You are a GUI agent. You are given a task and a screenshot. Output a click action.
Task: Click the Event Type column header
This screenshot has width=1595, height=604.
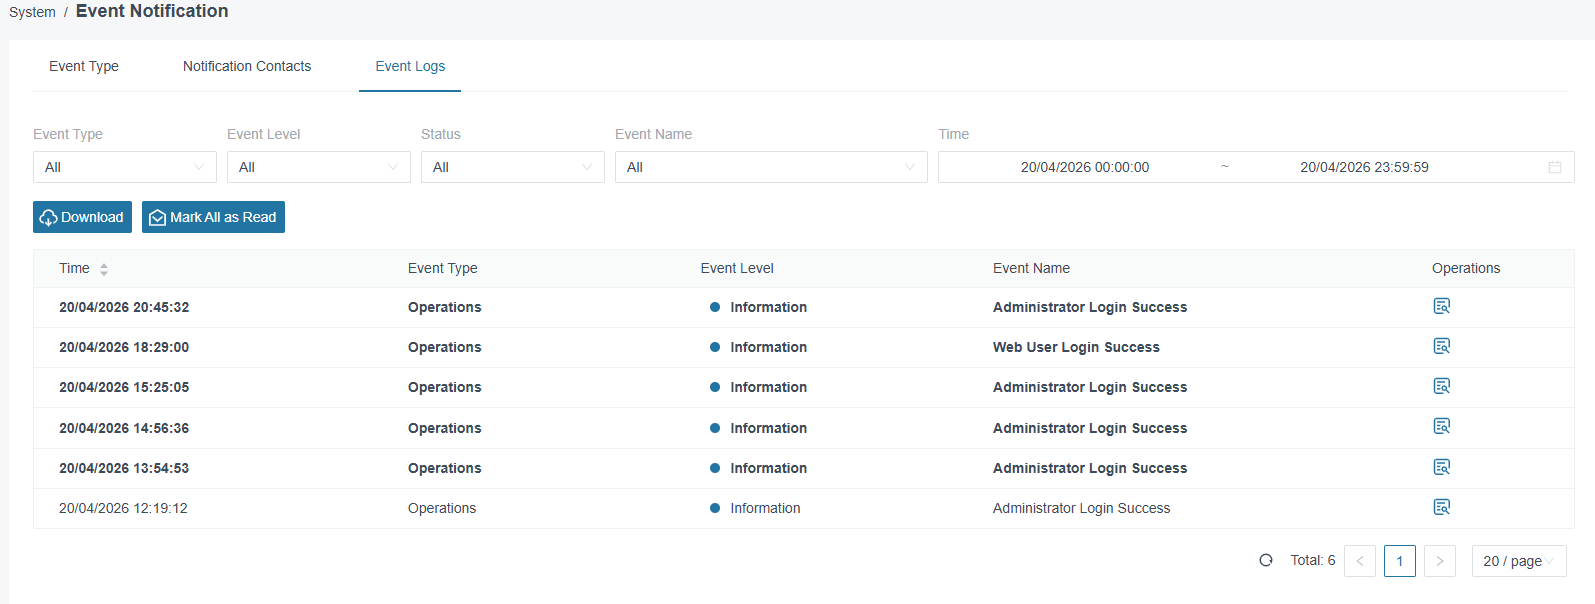click(443, 268)
